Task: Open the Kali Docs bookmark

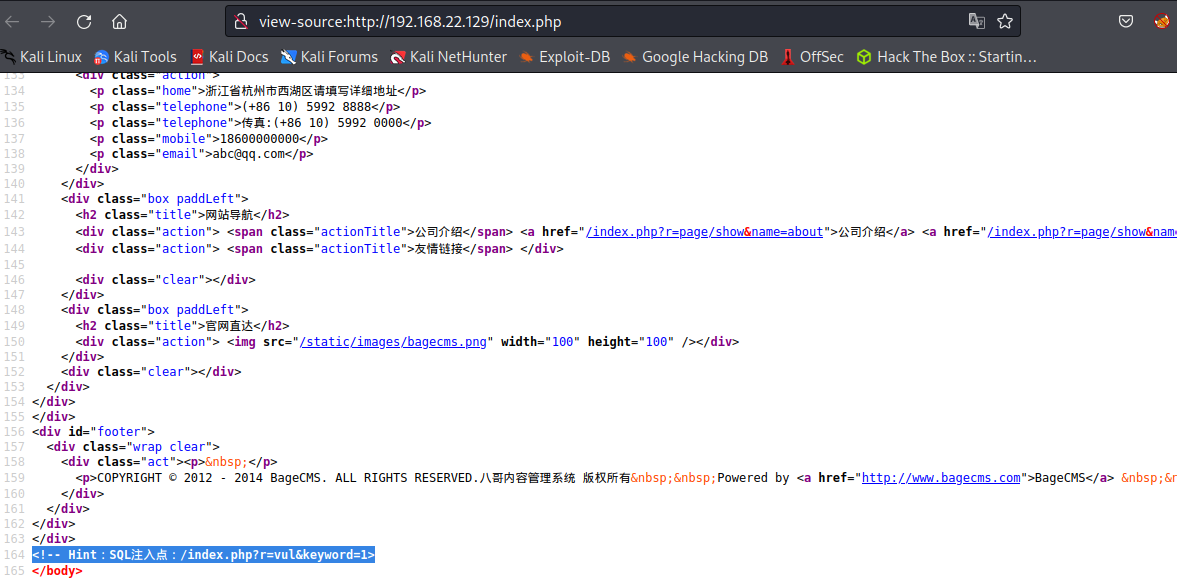Action: 229,57
